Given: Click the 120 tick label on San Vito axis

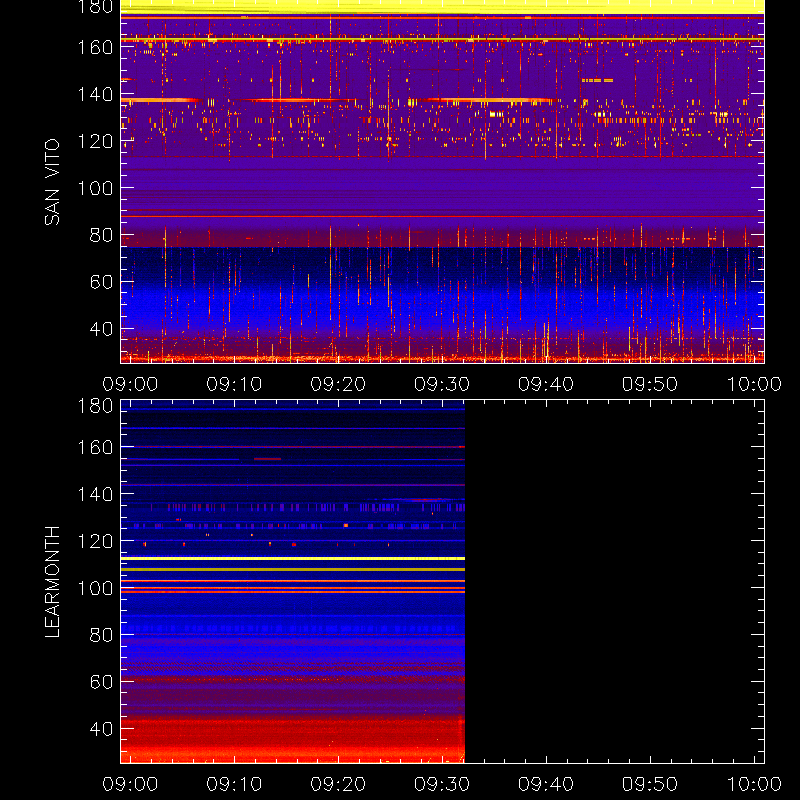Looking at the screenshot, I should (95, 141).
